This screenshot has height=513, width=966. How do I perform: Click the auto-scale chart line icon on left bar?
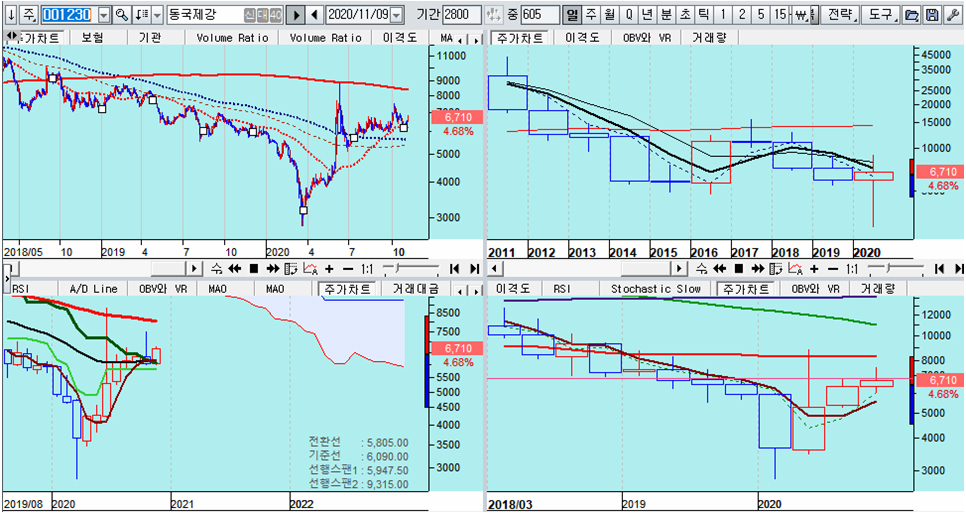[311, 269]
